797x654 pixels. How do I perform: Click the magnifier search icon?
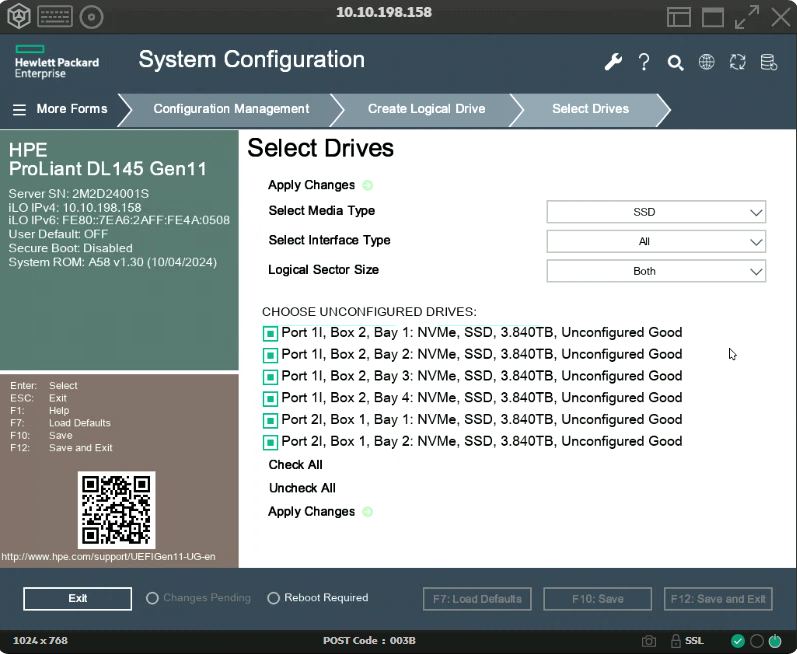click(675, 63)
